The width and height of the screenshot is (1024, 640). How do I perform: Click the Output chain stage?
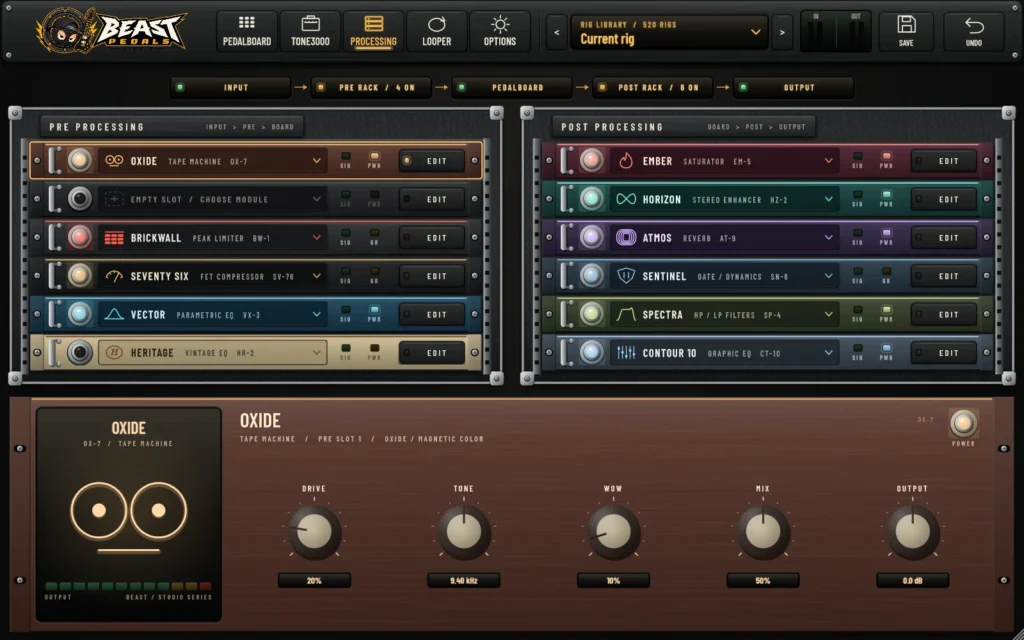(793, 88)
